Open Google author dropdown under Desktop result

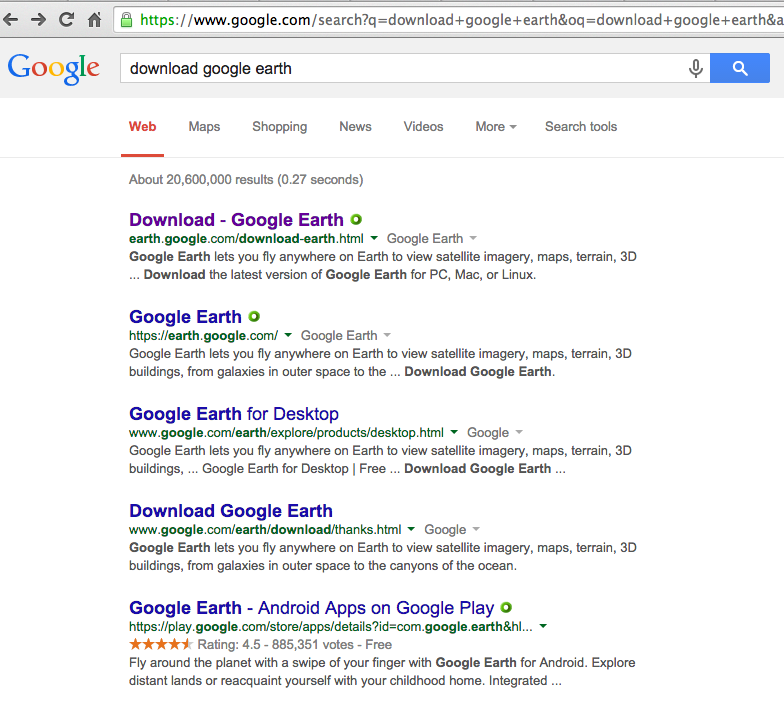[x=495, y=433]
